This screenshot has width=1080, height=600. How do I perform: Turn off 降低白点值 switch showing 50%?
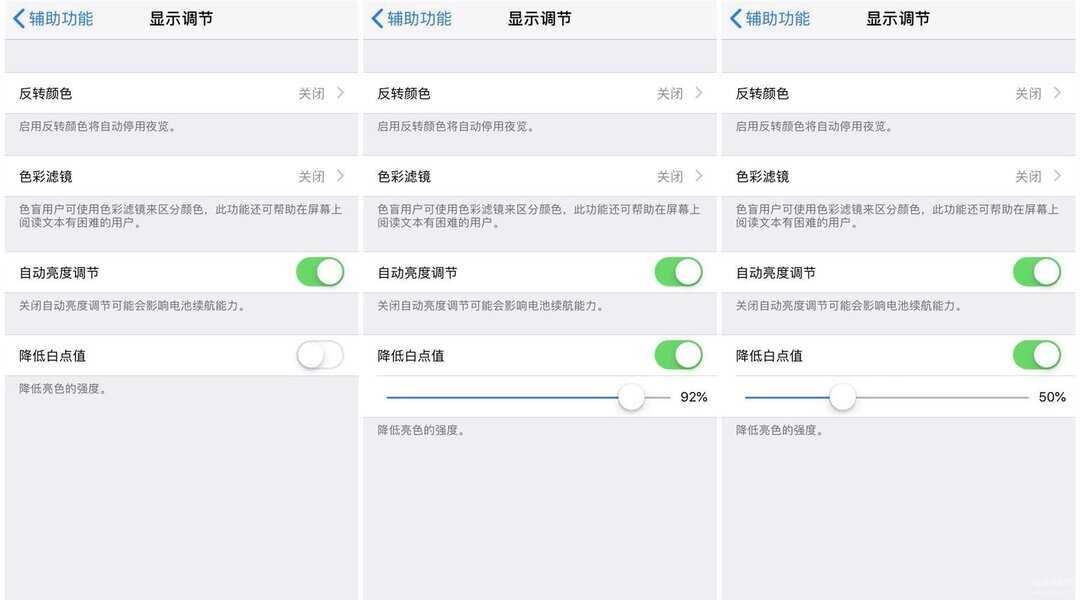click(1037, 355)
